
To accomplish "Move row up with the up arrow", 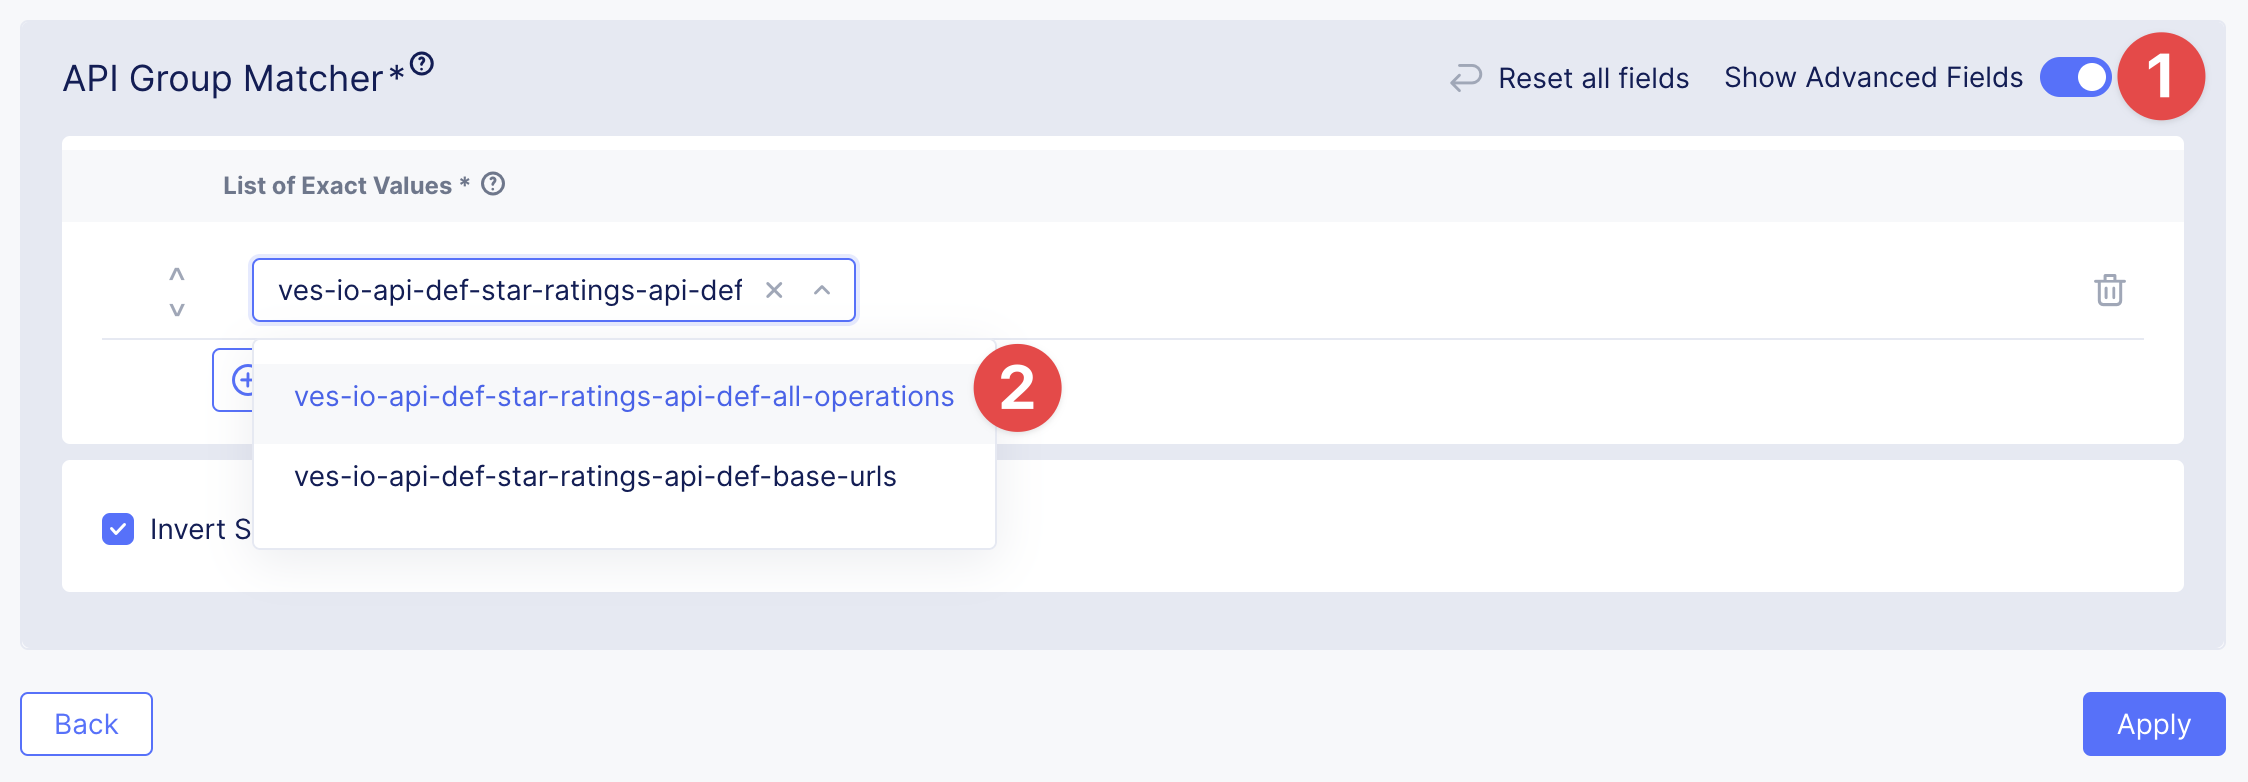I will (177, 273).
